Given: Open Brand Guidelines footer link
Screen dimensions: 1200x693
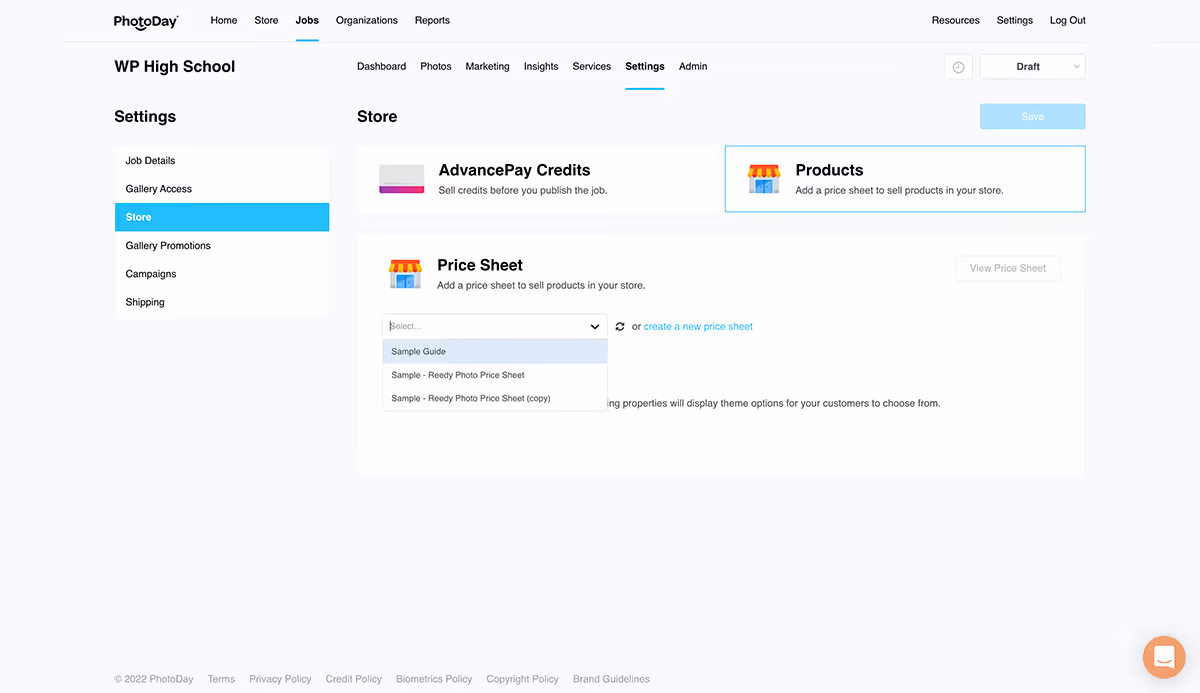Looking at the screenshot, I should click(x=611, y=679).
